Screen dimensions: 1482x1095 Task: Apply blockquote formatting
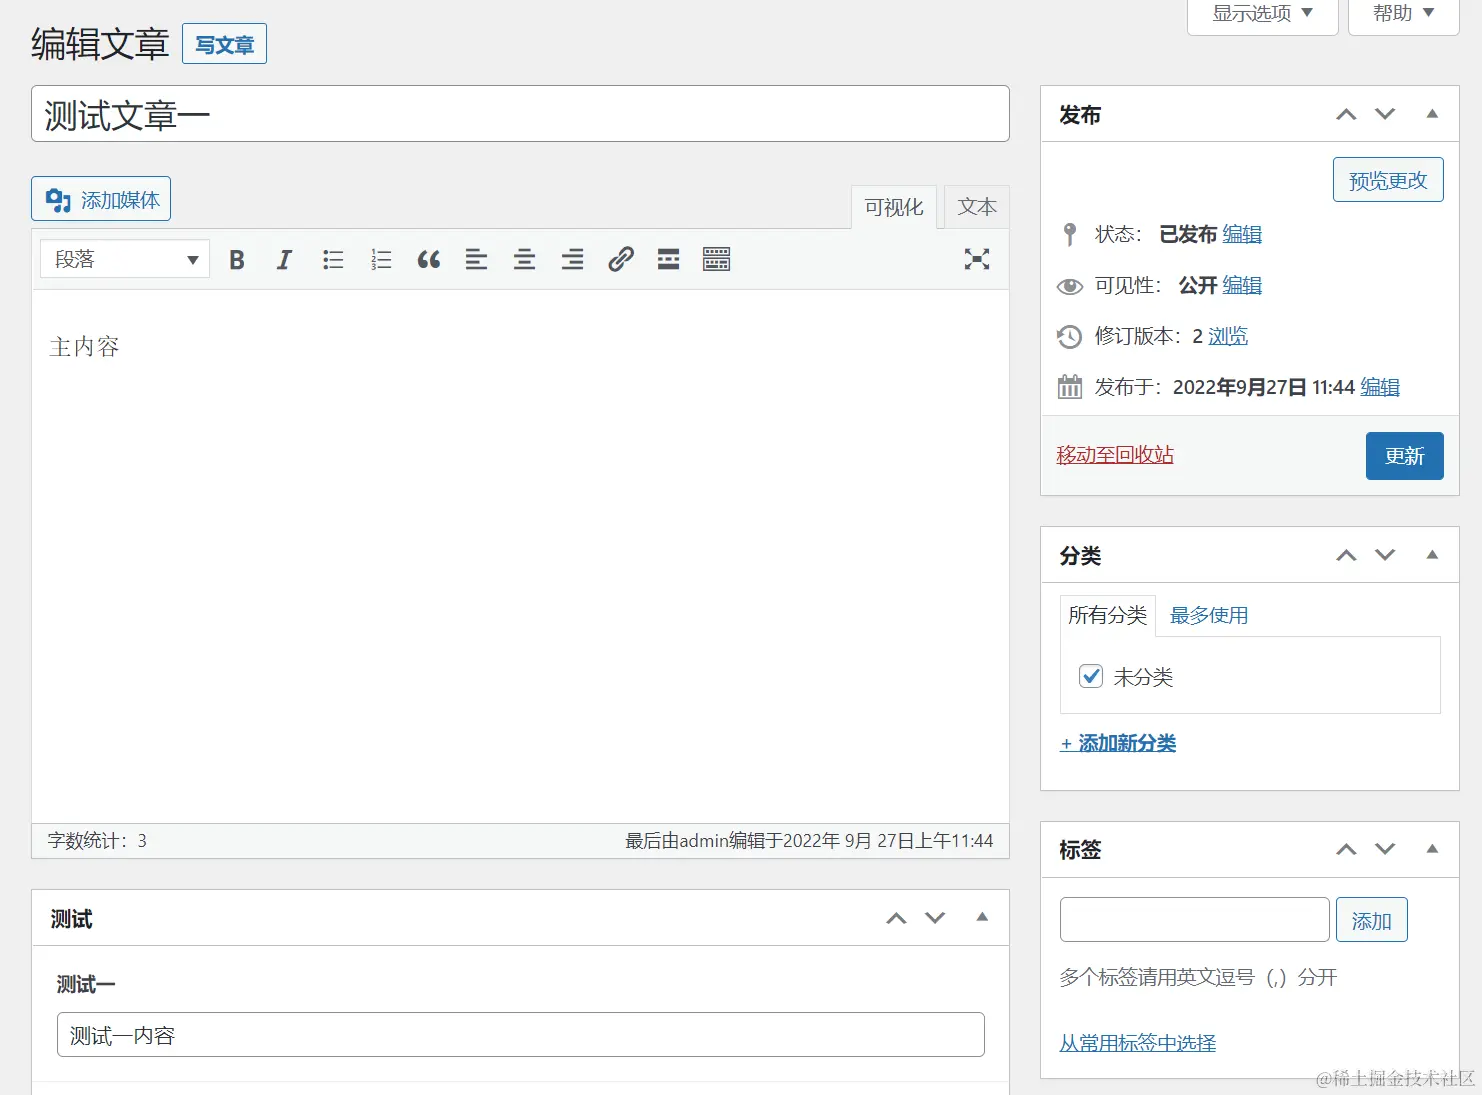click(x=429, y=260)
